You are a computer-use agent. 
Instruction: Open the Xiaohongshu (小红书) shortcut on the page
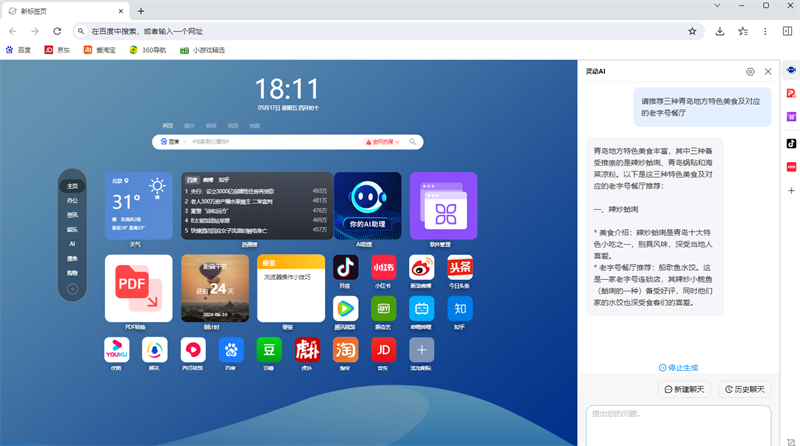pos(383,267)
